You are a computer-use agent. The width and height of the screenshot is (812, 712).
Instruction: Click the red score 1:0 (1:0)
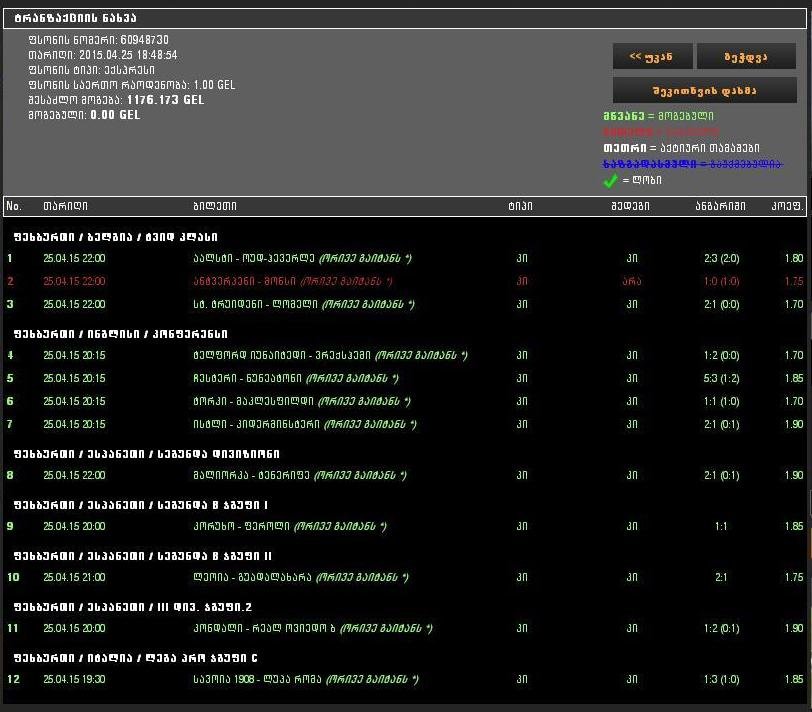pos(721,281)
